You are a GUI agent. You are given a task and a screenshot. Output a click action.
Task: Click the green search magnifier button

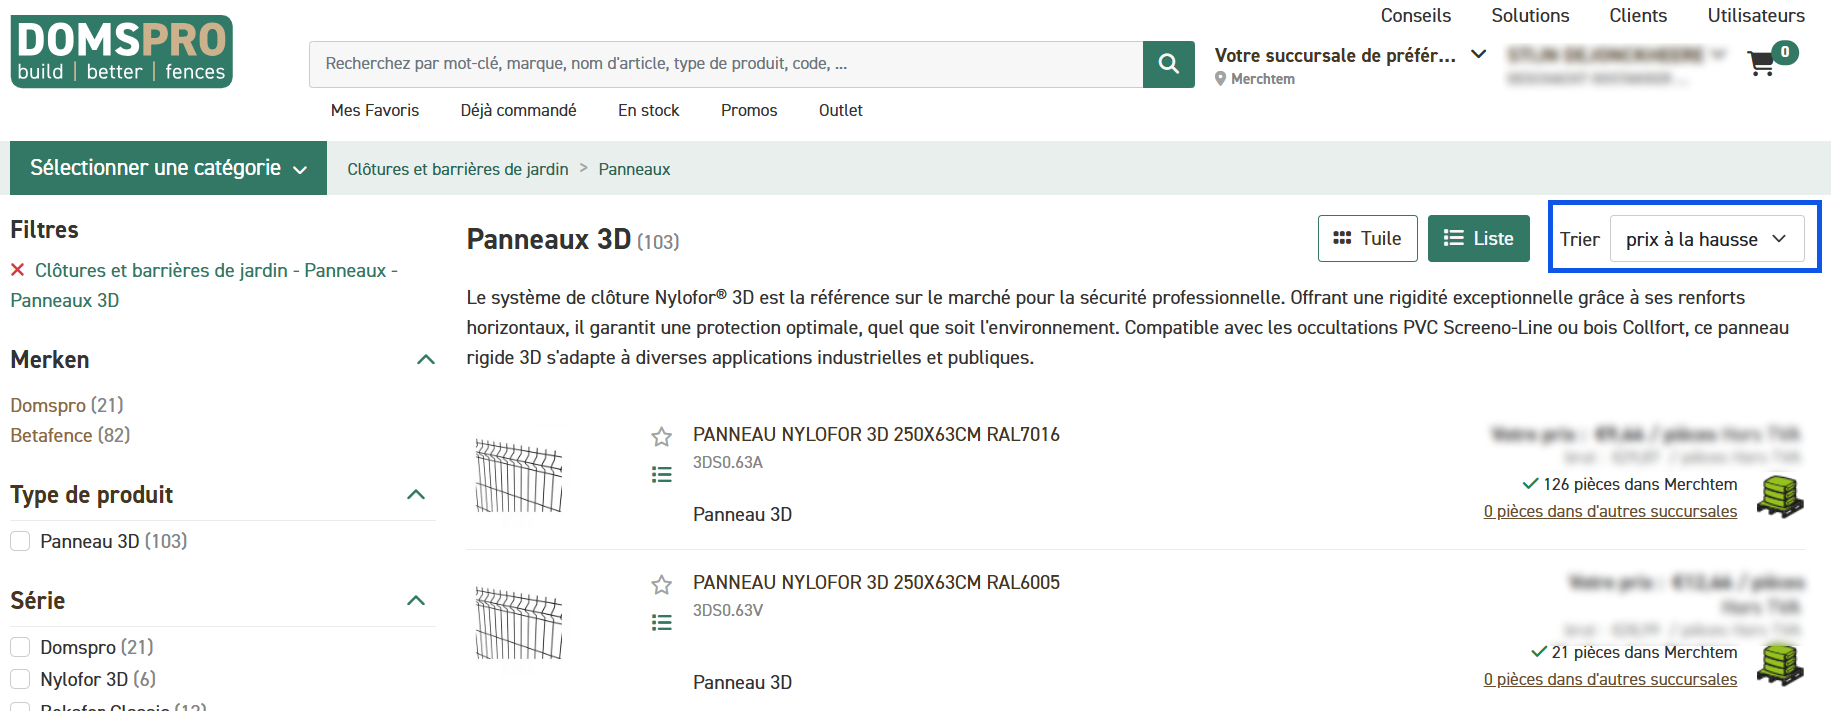pyautogui.click(x=1168, y=64)
